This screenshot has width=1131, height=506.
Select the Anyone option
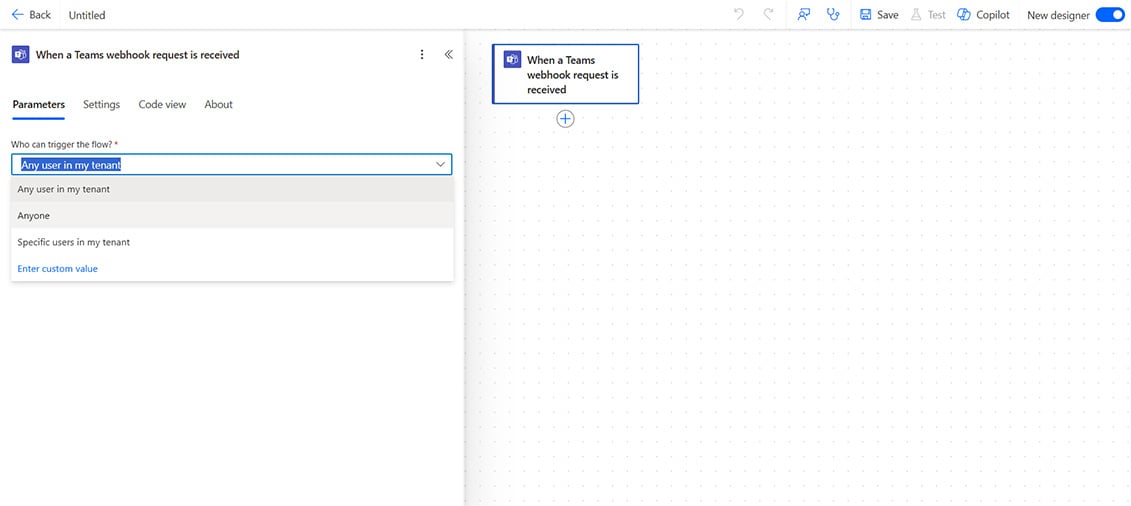click(x=232, y=216)
